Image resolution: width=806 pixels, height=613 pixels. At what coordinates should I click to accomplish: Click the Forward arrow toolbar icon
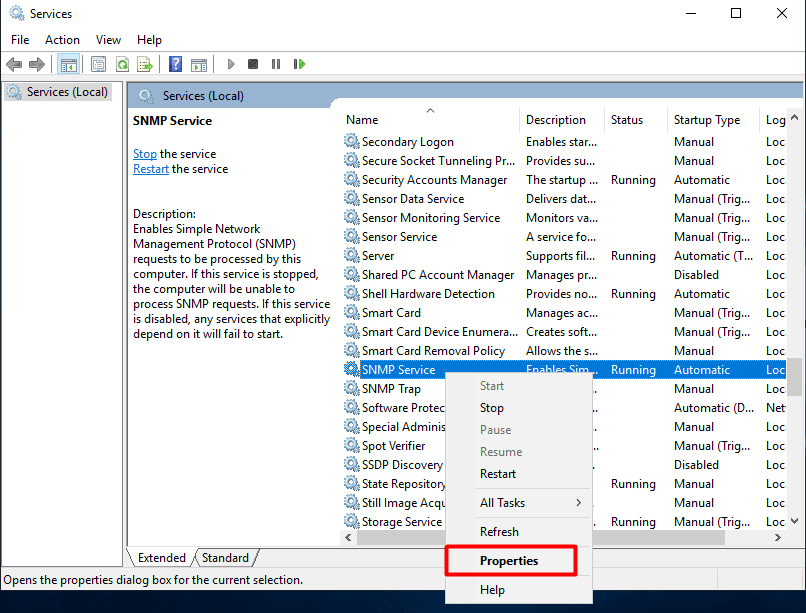click(36, 64)
